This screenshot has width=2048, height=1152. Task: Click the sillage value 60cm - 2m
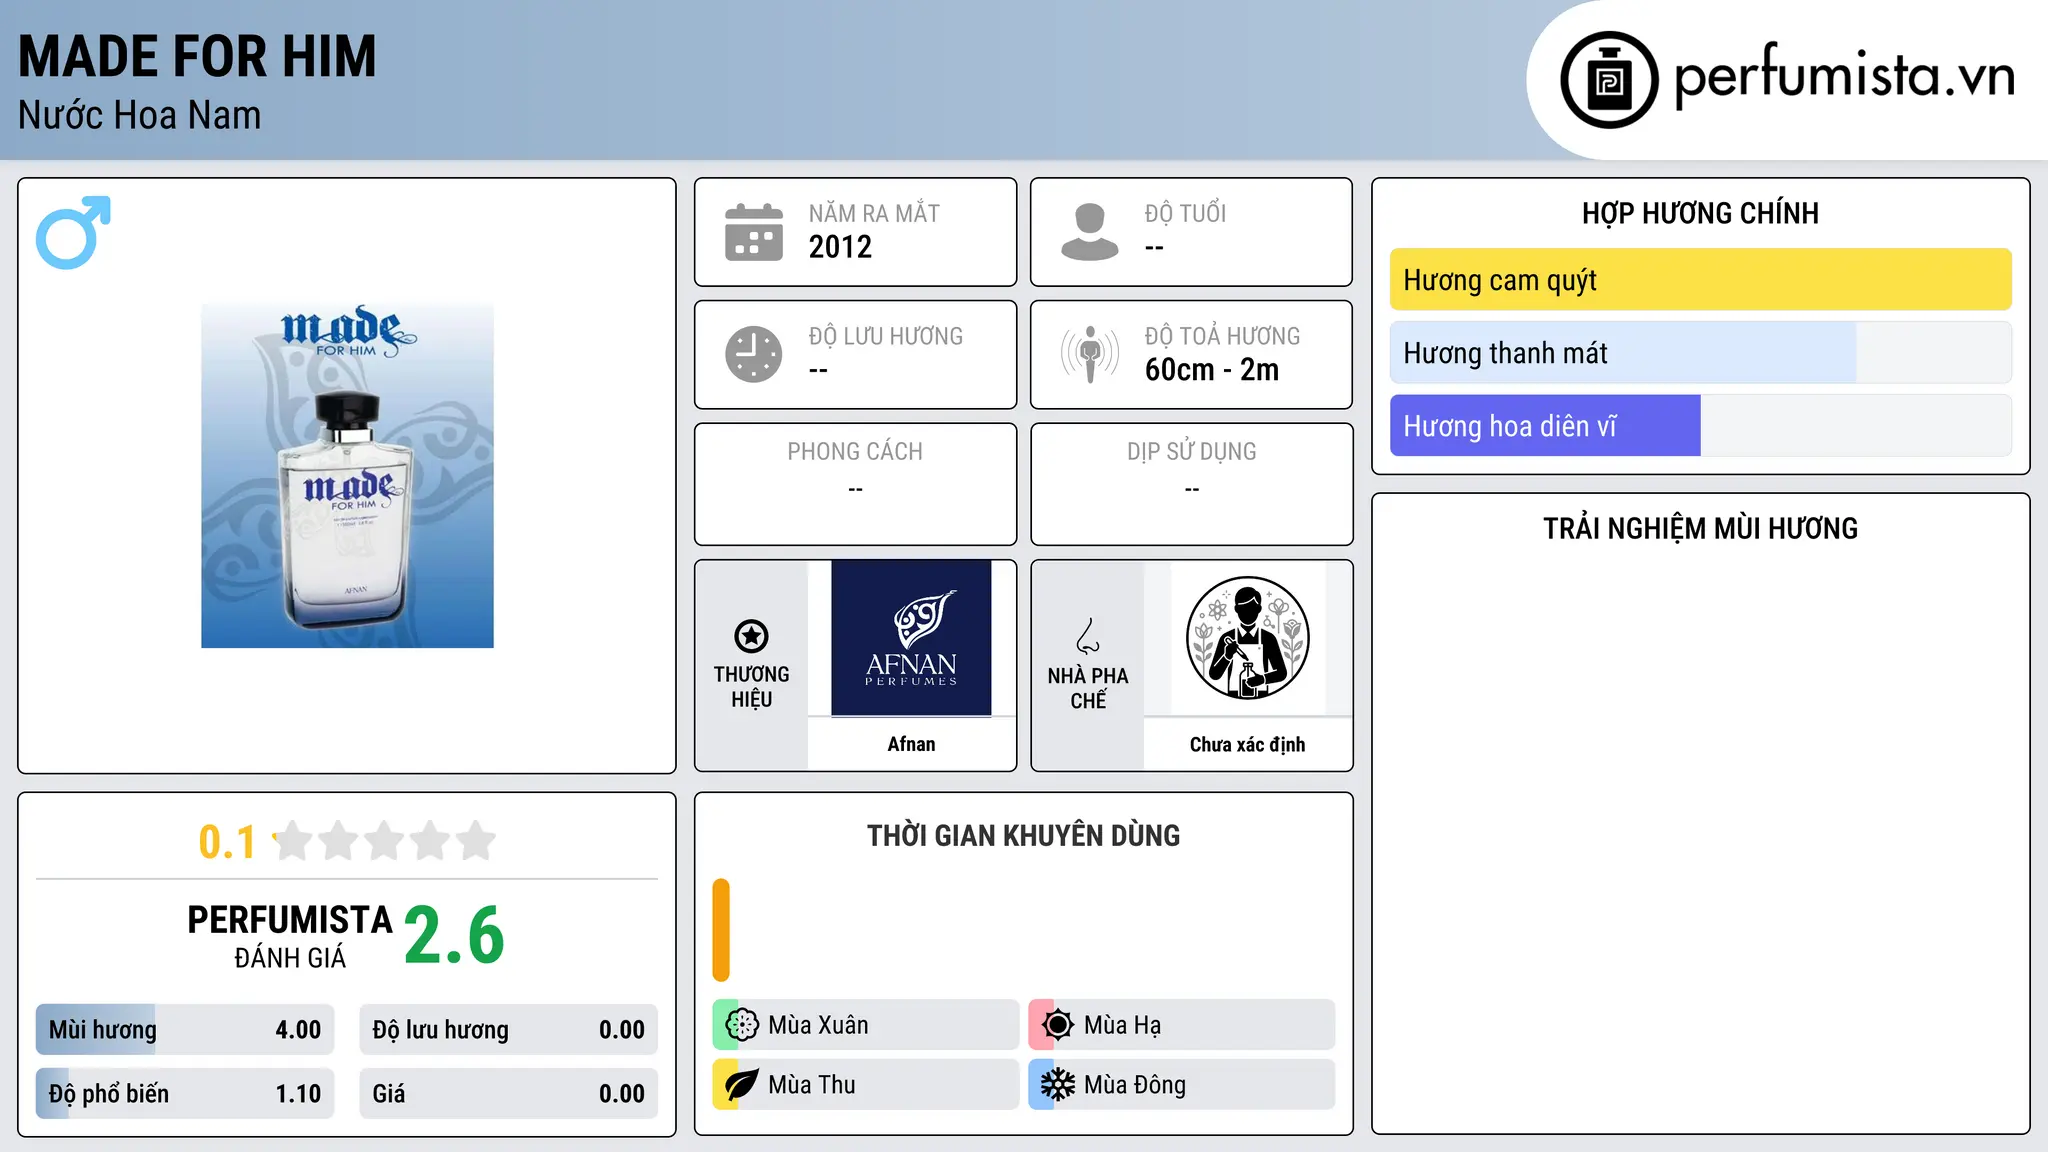click(x=1212, y=370)
